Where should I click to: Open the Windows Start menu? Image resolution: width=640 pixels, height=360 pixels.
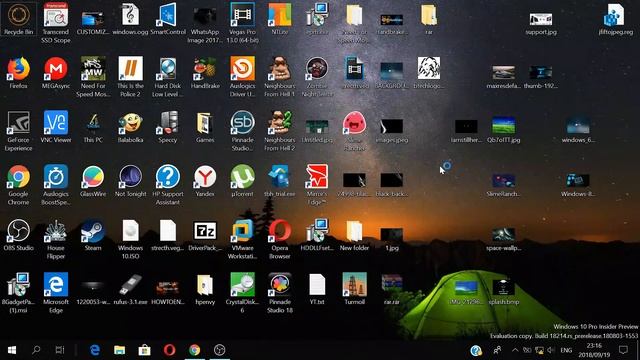click(x=11, y=350)
